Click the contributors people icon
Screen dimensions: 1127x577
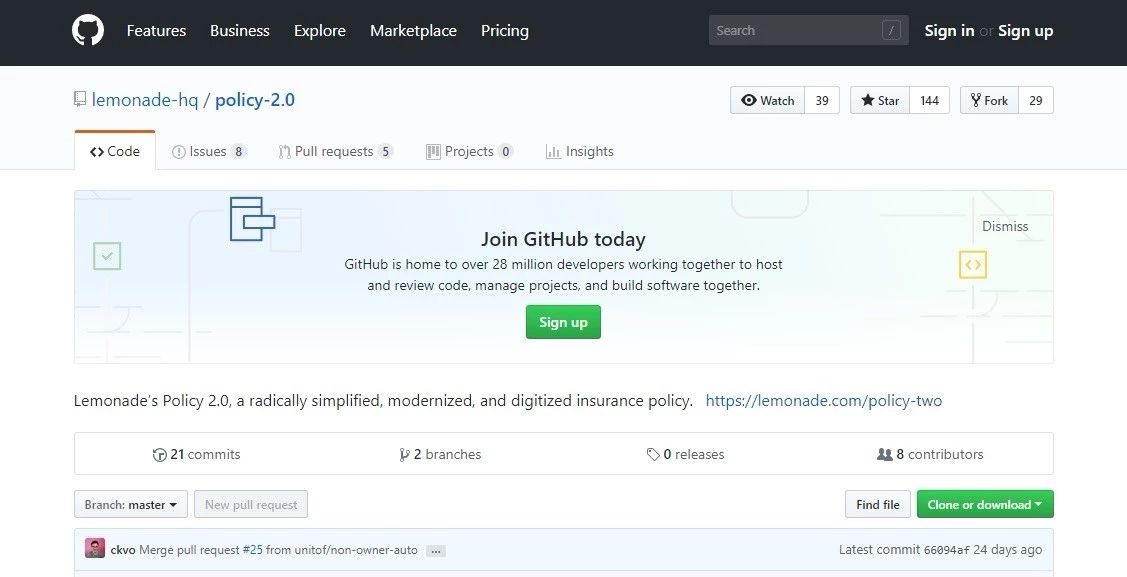point(884,455)
